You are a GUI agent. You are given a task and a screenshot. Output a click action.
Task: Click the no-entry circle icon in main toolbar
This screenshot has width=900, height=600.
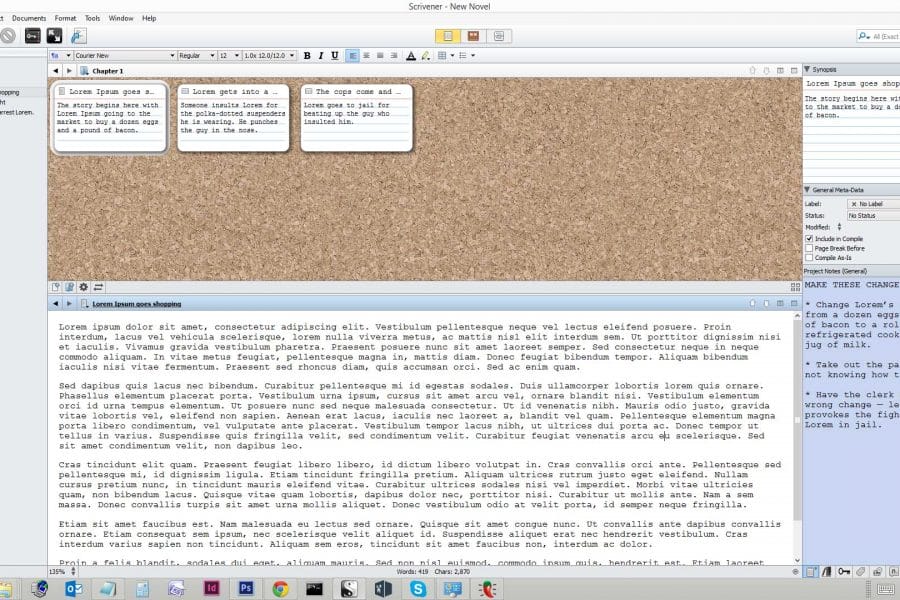[x=7, y=36]
